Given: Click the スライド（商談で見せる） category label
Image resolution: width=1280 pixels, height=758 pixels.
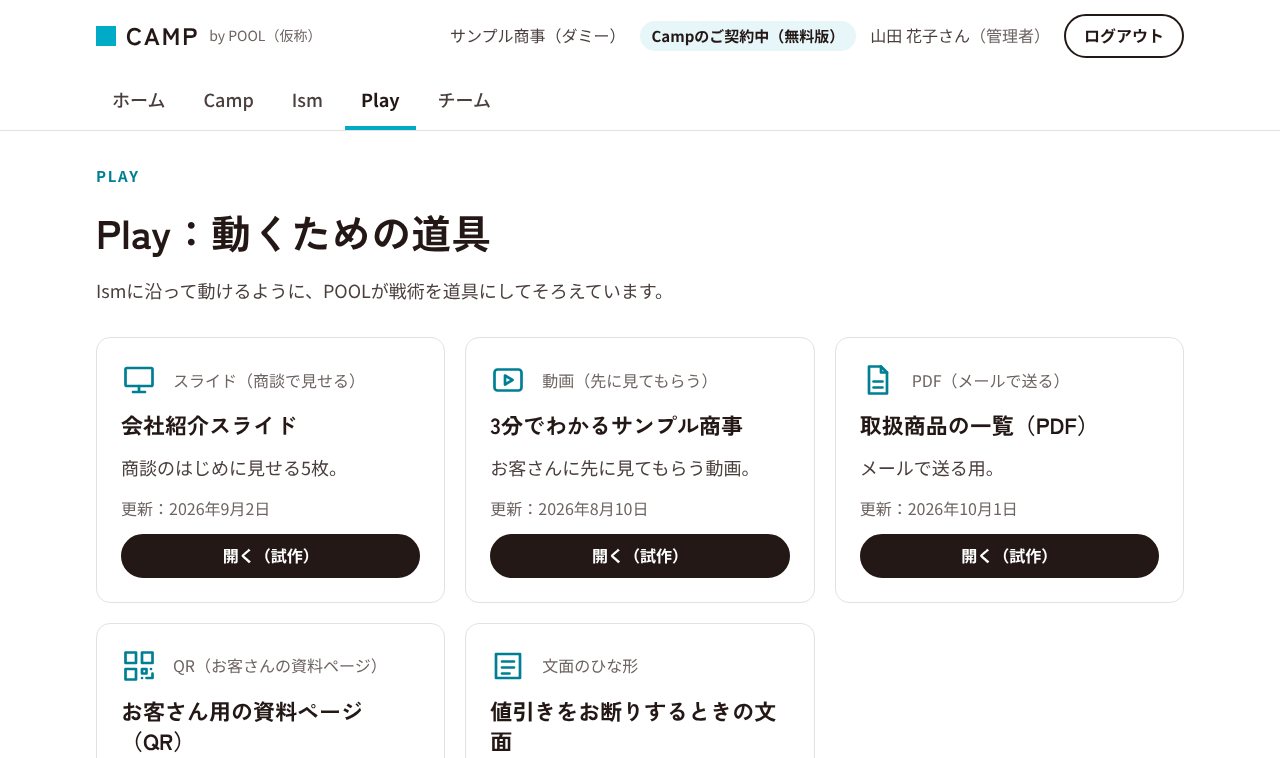Looking at the screenshot, I should (269, 381).
